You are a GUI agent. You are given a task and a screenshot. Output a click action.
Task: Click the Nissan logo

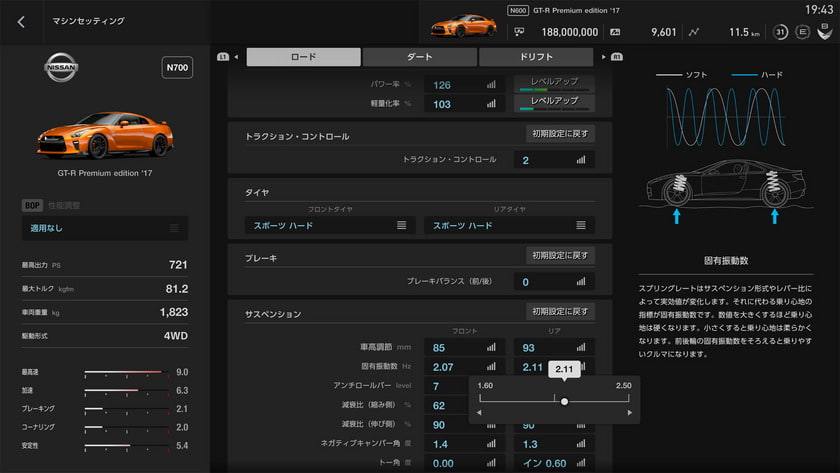pos(61,67)
